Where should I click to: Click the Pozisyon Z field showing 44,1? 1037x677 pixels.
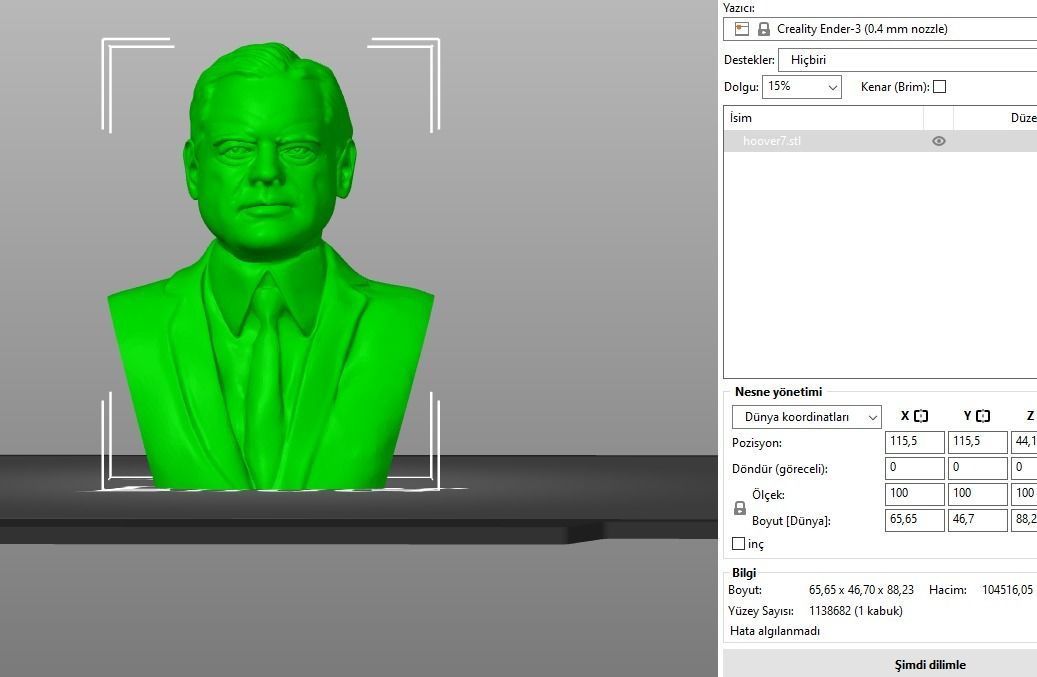coord(1024,442)
